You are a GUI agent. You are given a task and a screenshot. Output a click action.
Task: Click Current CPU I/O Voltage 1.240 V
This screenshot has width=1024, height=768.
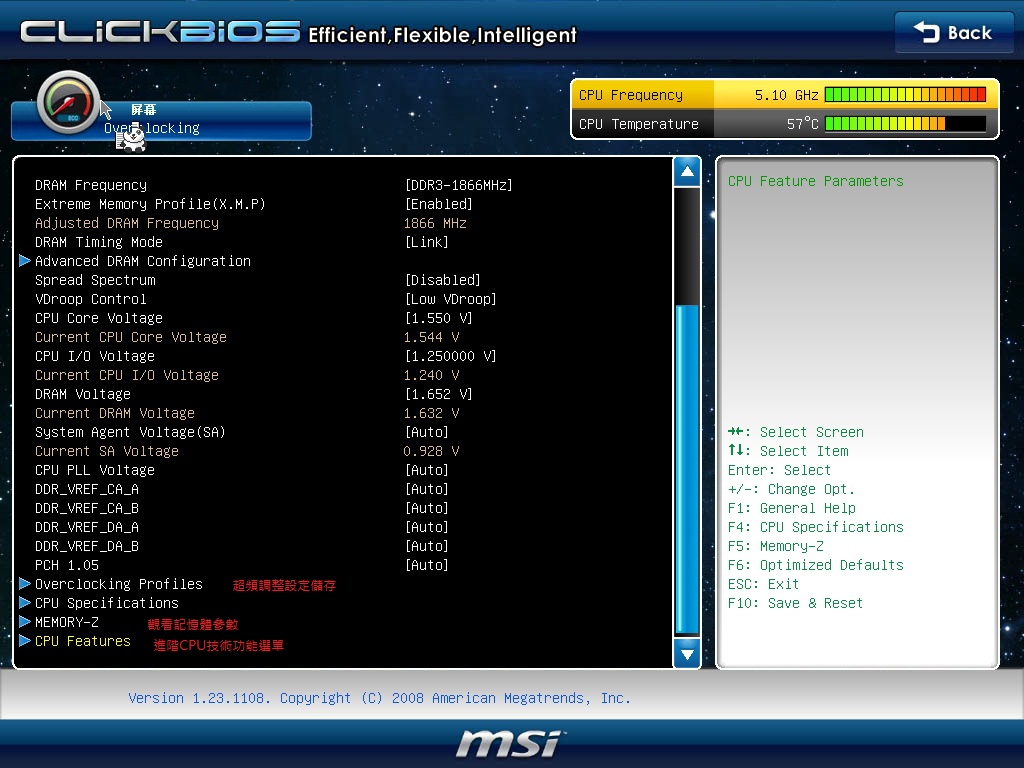pos(431,375)
